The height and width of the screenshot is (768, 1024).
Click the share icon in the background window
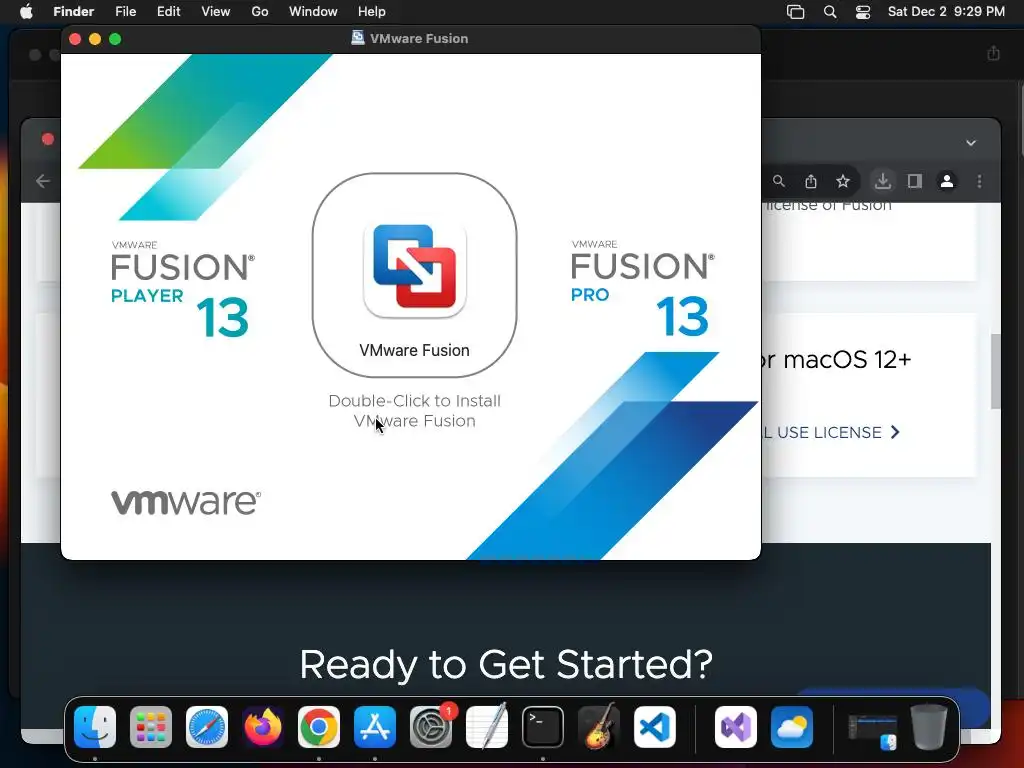tap(993, 53)
